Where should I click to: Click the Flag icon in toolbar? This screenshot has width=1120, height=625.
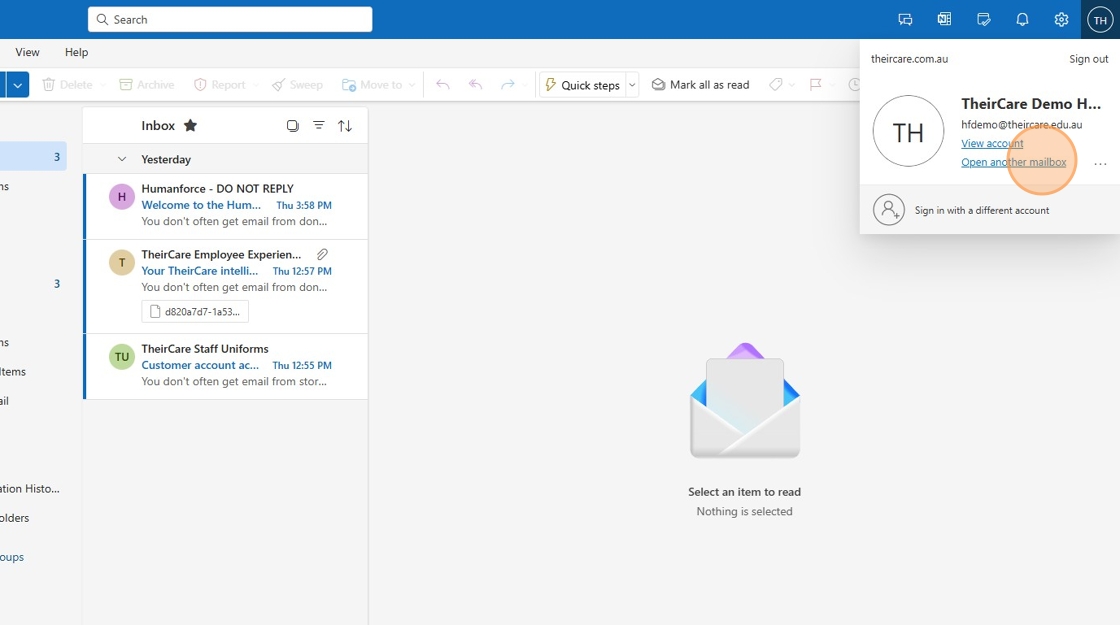click(x=815, y=84)
